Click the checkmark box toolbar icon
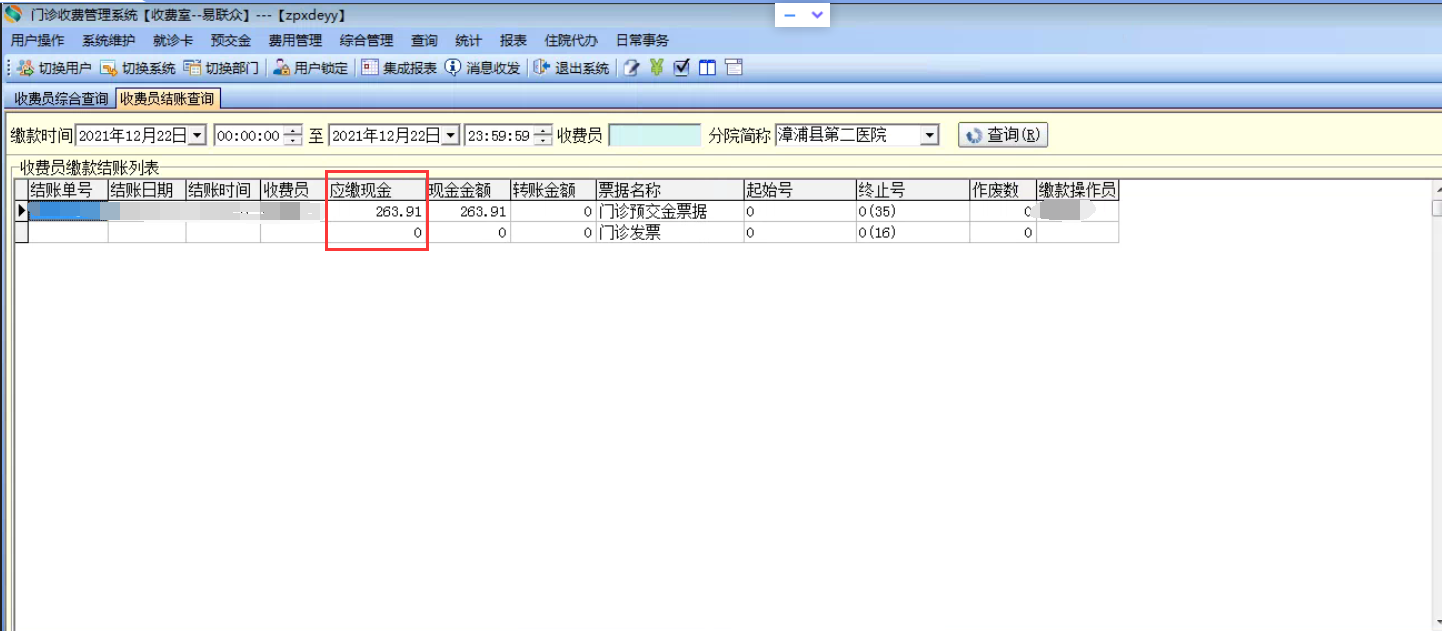 pyautogui.click(x=682, y=68)
